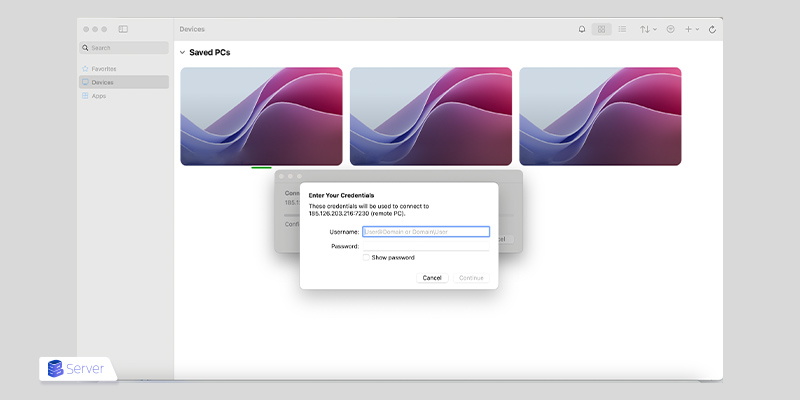The width and height of the screenshot is (800, 400).
Task: Select the left saved PC thumbnail
Action: [261, 116]
